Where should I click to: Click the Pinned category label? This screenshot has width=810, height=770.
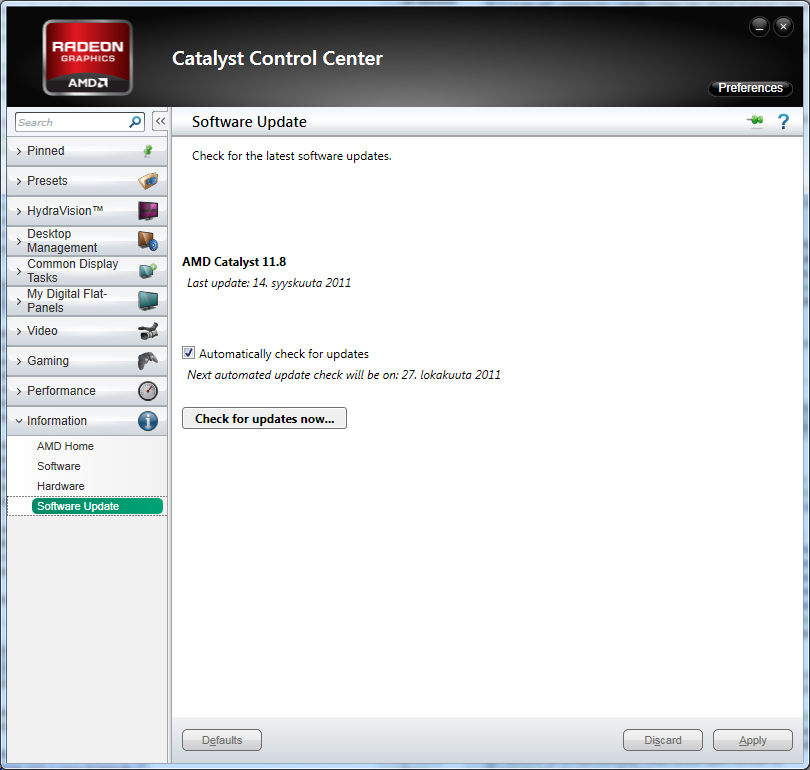45,151
